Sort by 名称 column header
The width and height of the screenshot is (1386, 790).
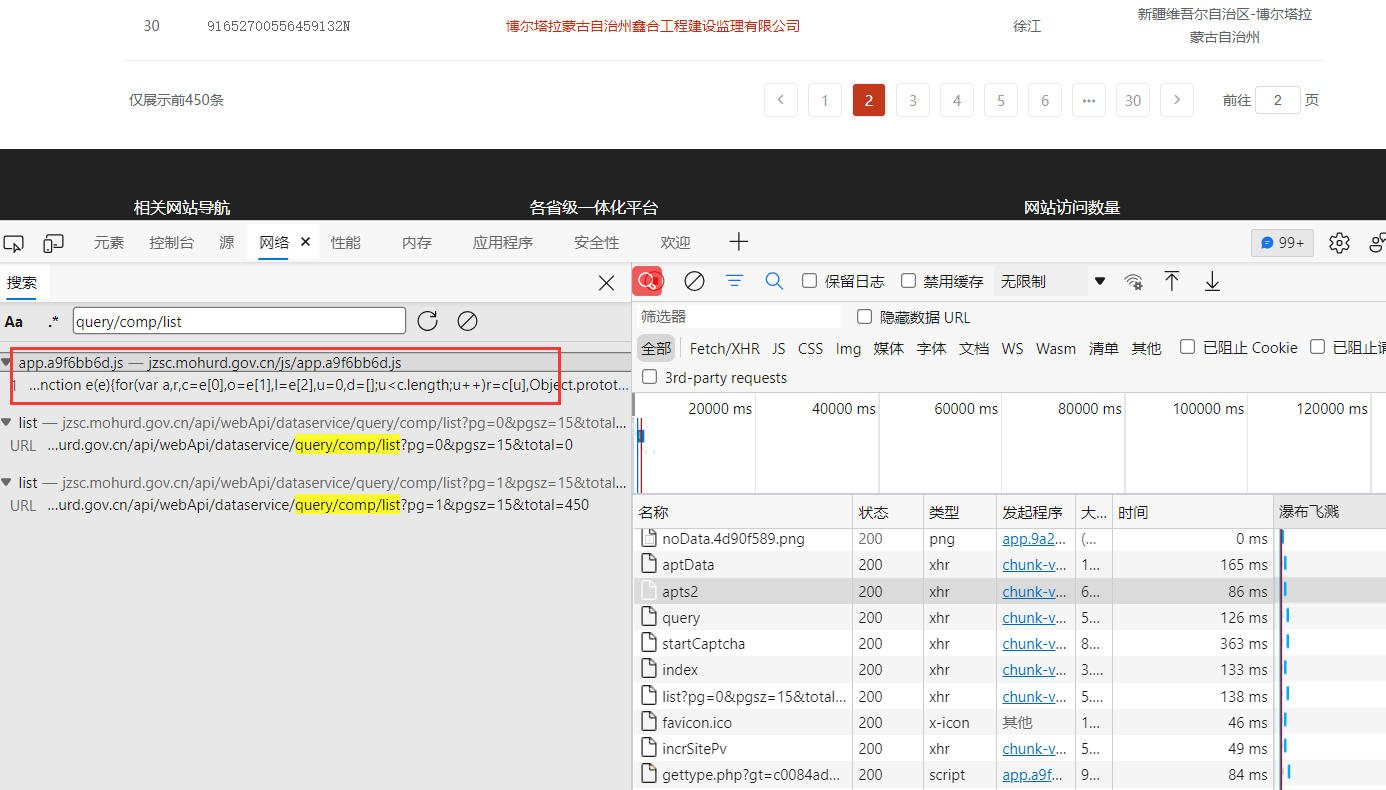743,512
